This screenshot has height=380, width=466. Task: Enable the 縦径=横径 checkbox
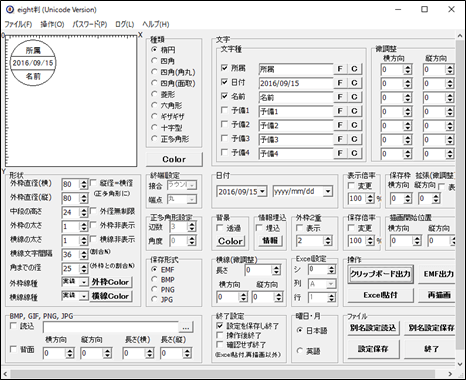click(93, 183)
